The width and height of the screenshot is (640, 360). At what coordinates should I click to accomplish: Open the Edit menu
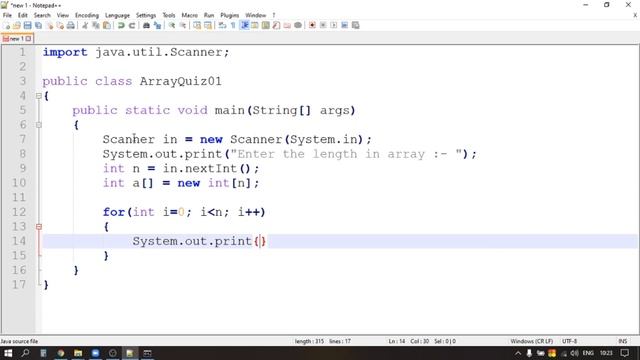22,15
